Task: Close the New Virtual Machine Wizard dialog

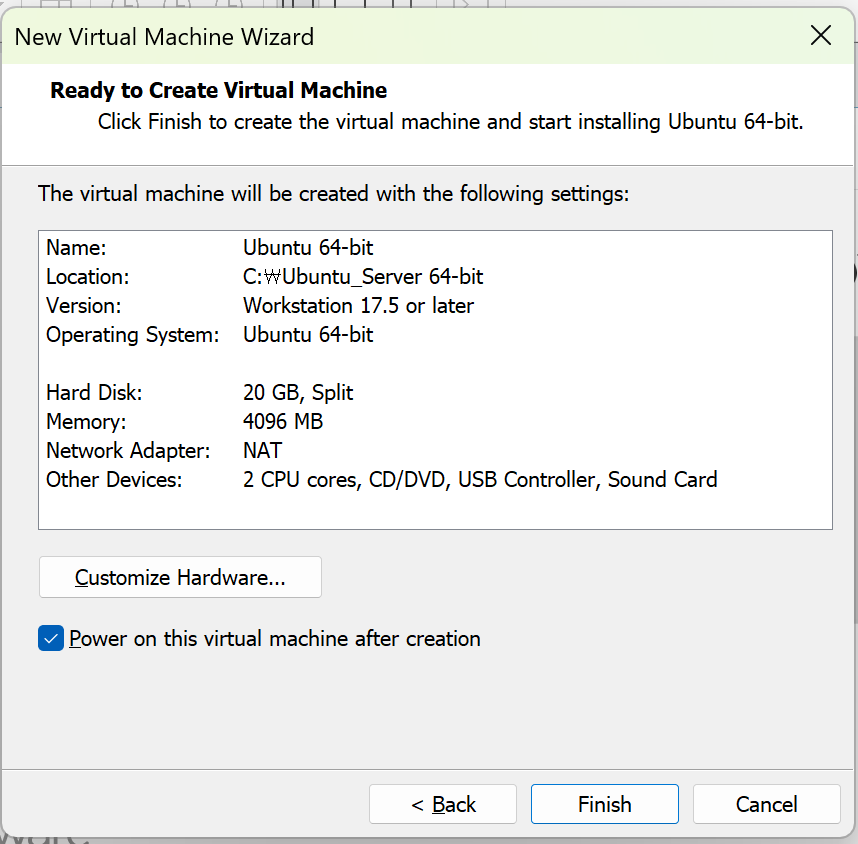Action: click(x=821, y=36)
